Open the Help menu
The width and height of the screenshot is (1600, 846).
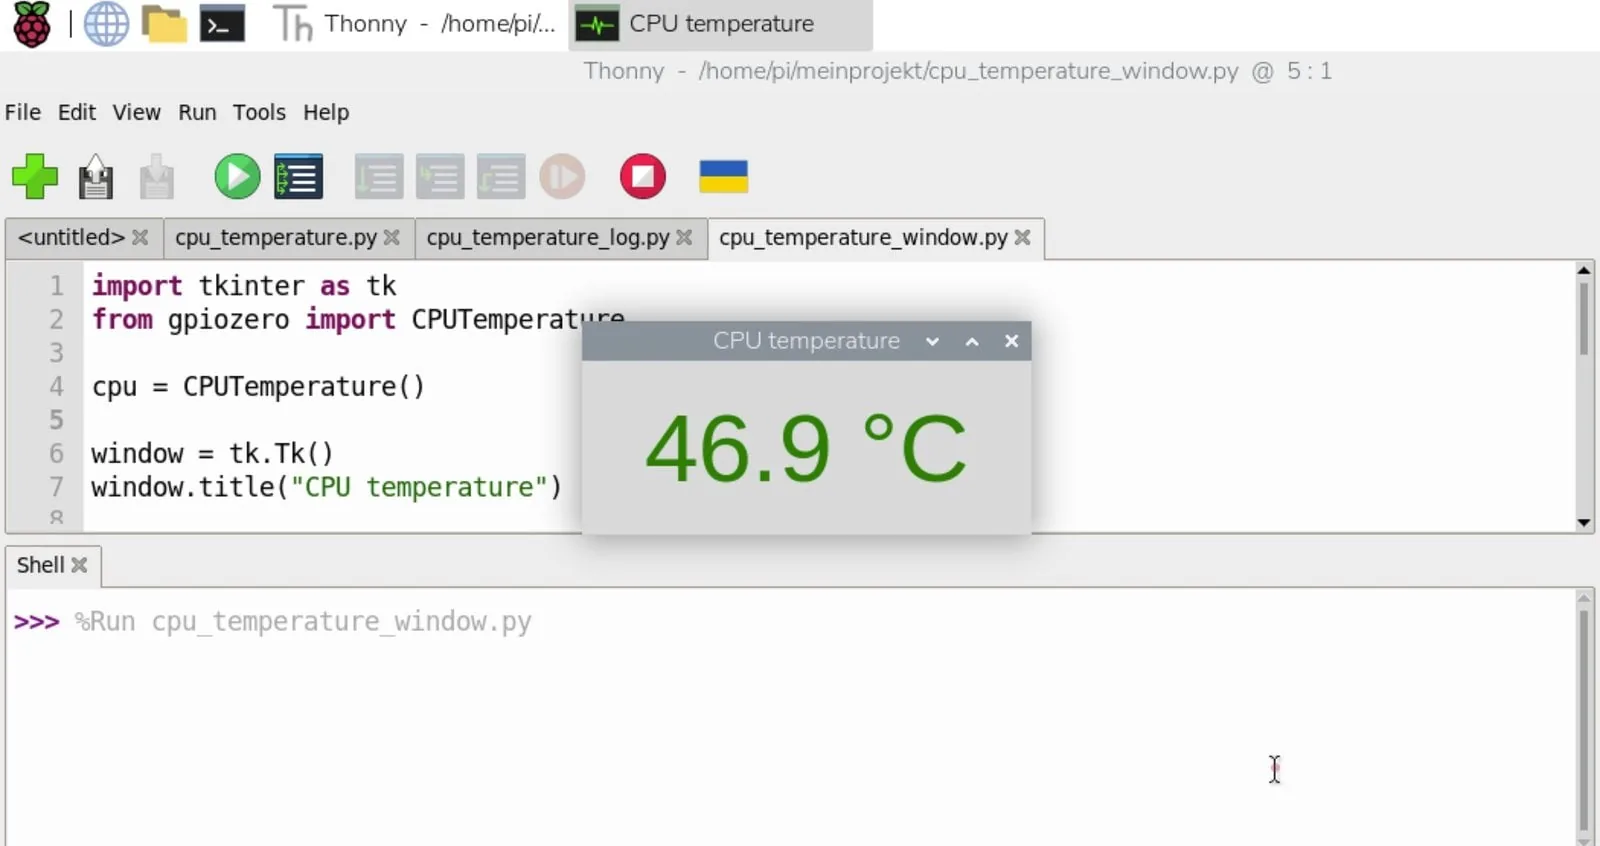pos(326,112)
